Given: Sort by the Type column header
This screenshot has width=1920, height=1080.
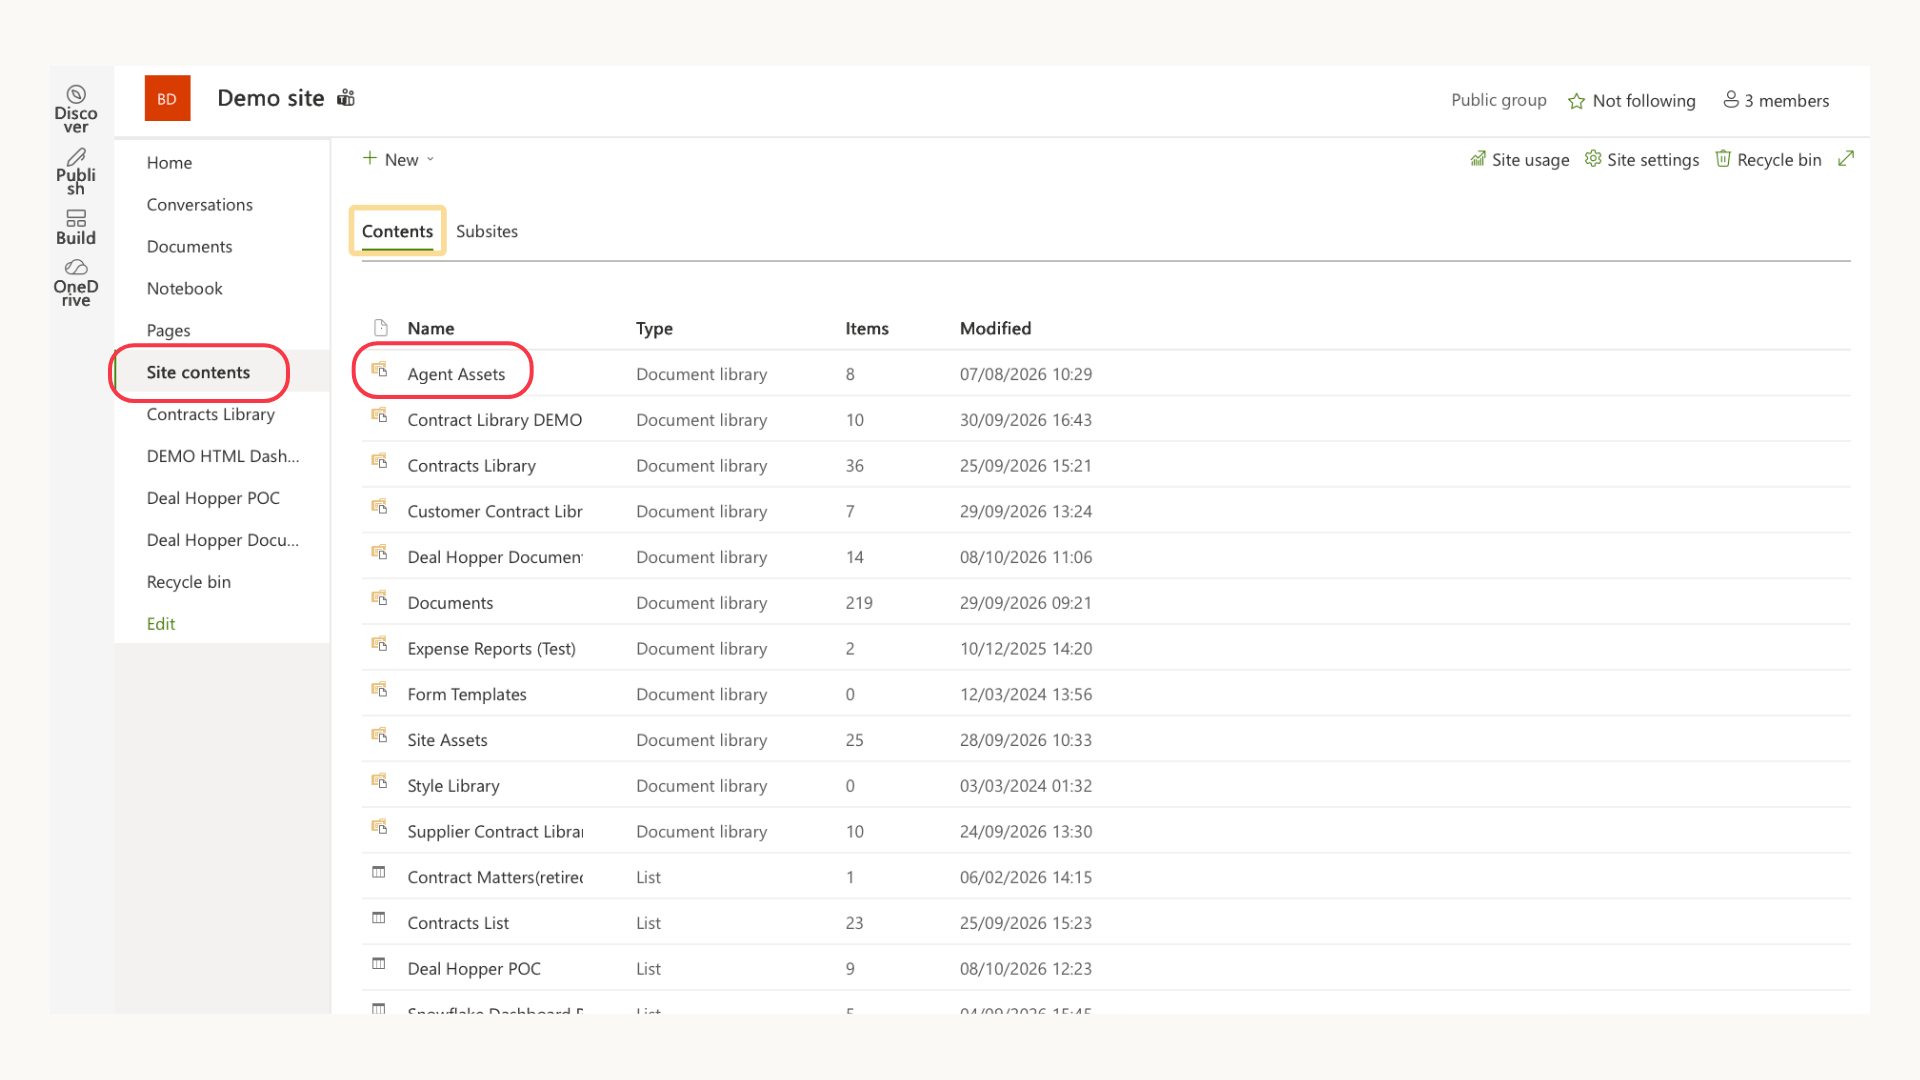Looking at the screenshot, I should pos(654,329).
